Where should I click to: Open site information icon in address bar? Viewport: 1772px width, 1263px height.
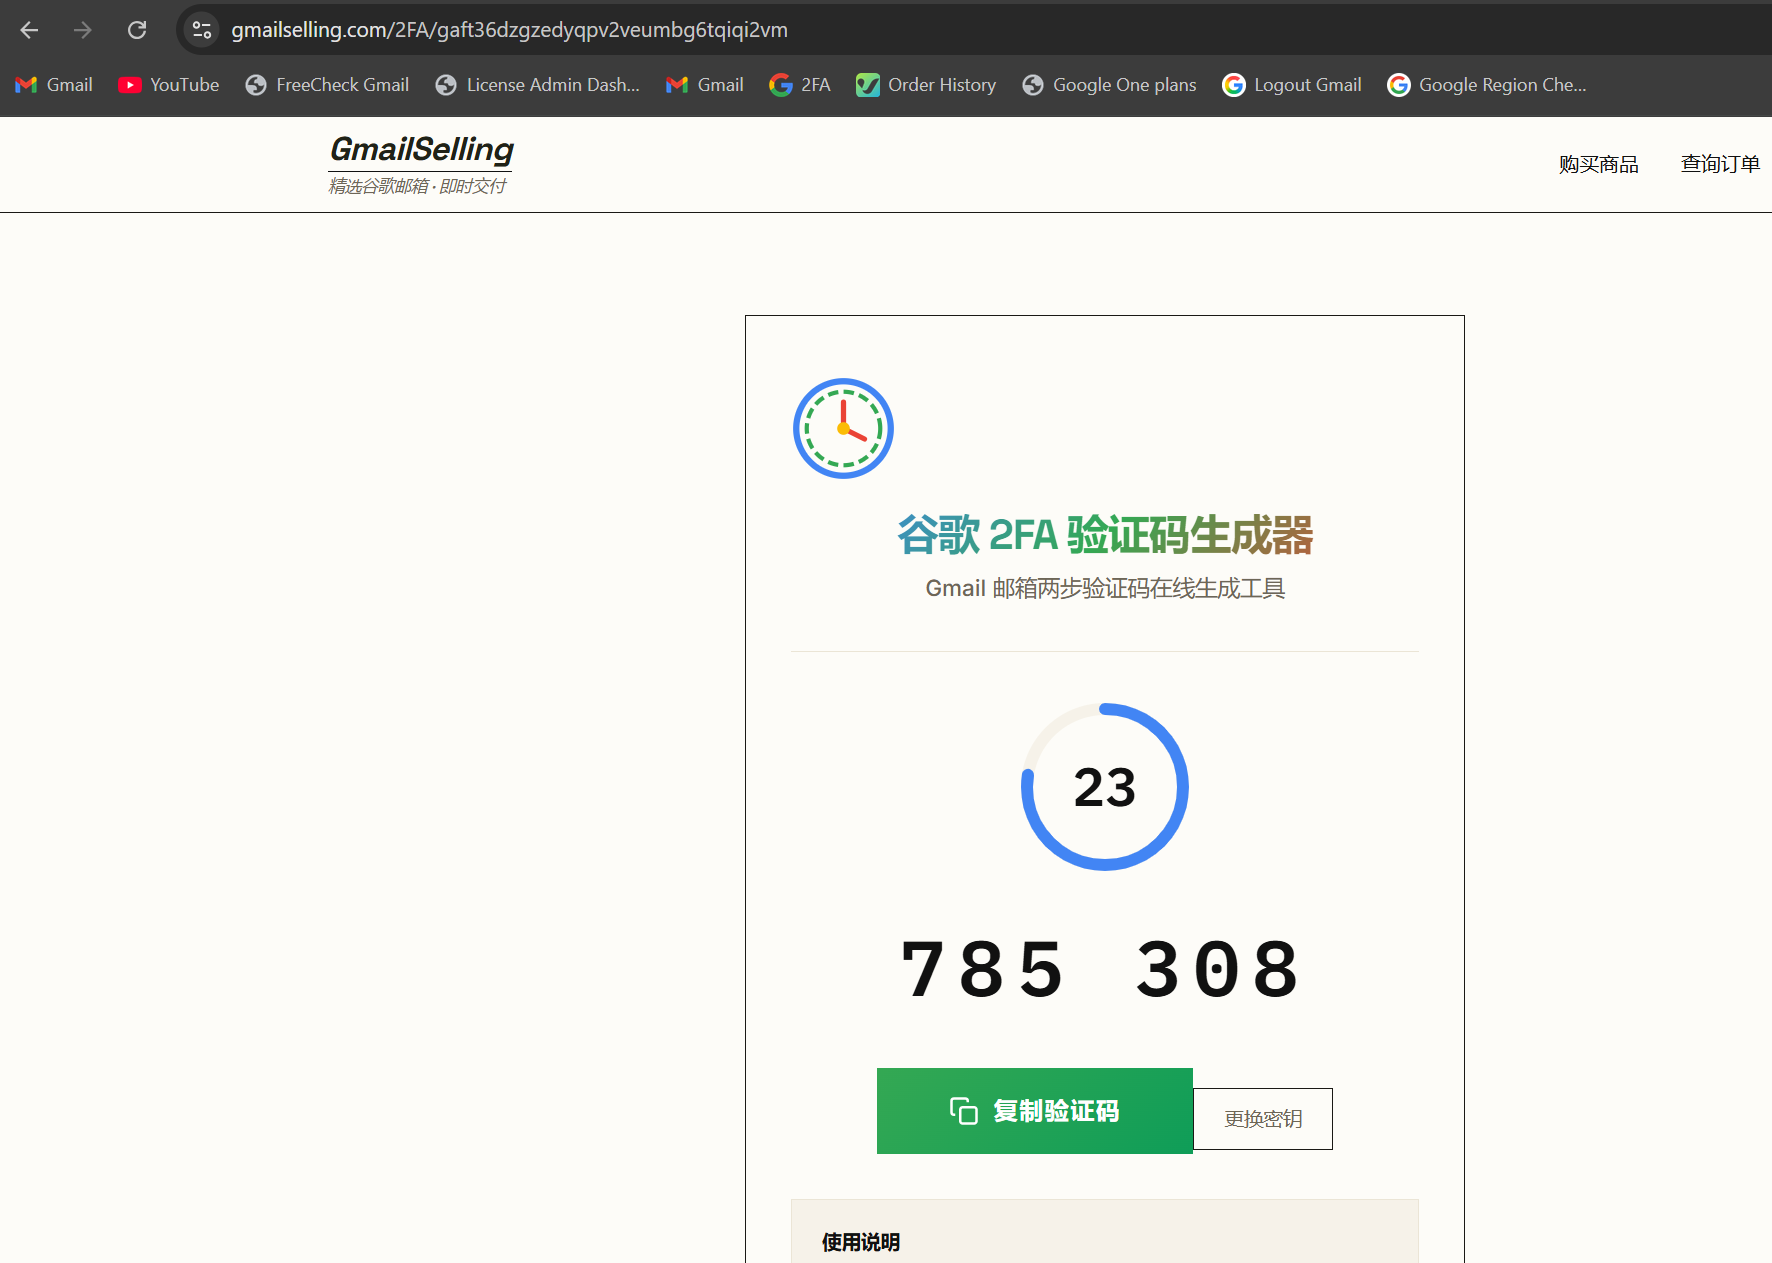[202, 30]
